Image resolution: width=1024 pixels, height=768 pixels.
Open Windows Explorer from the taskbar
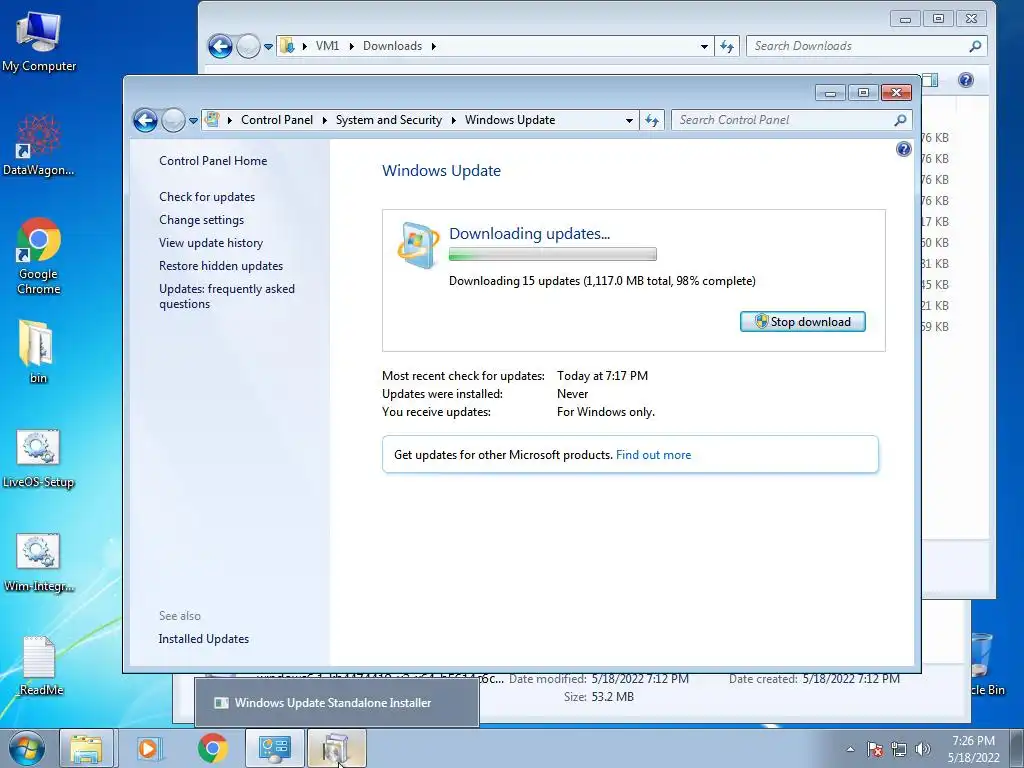pyautogui.click(x=87, y=748)
